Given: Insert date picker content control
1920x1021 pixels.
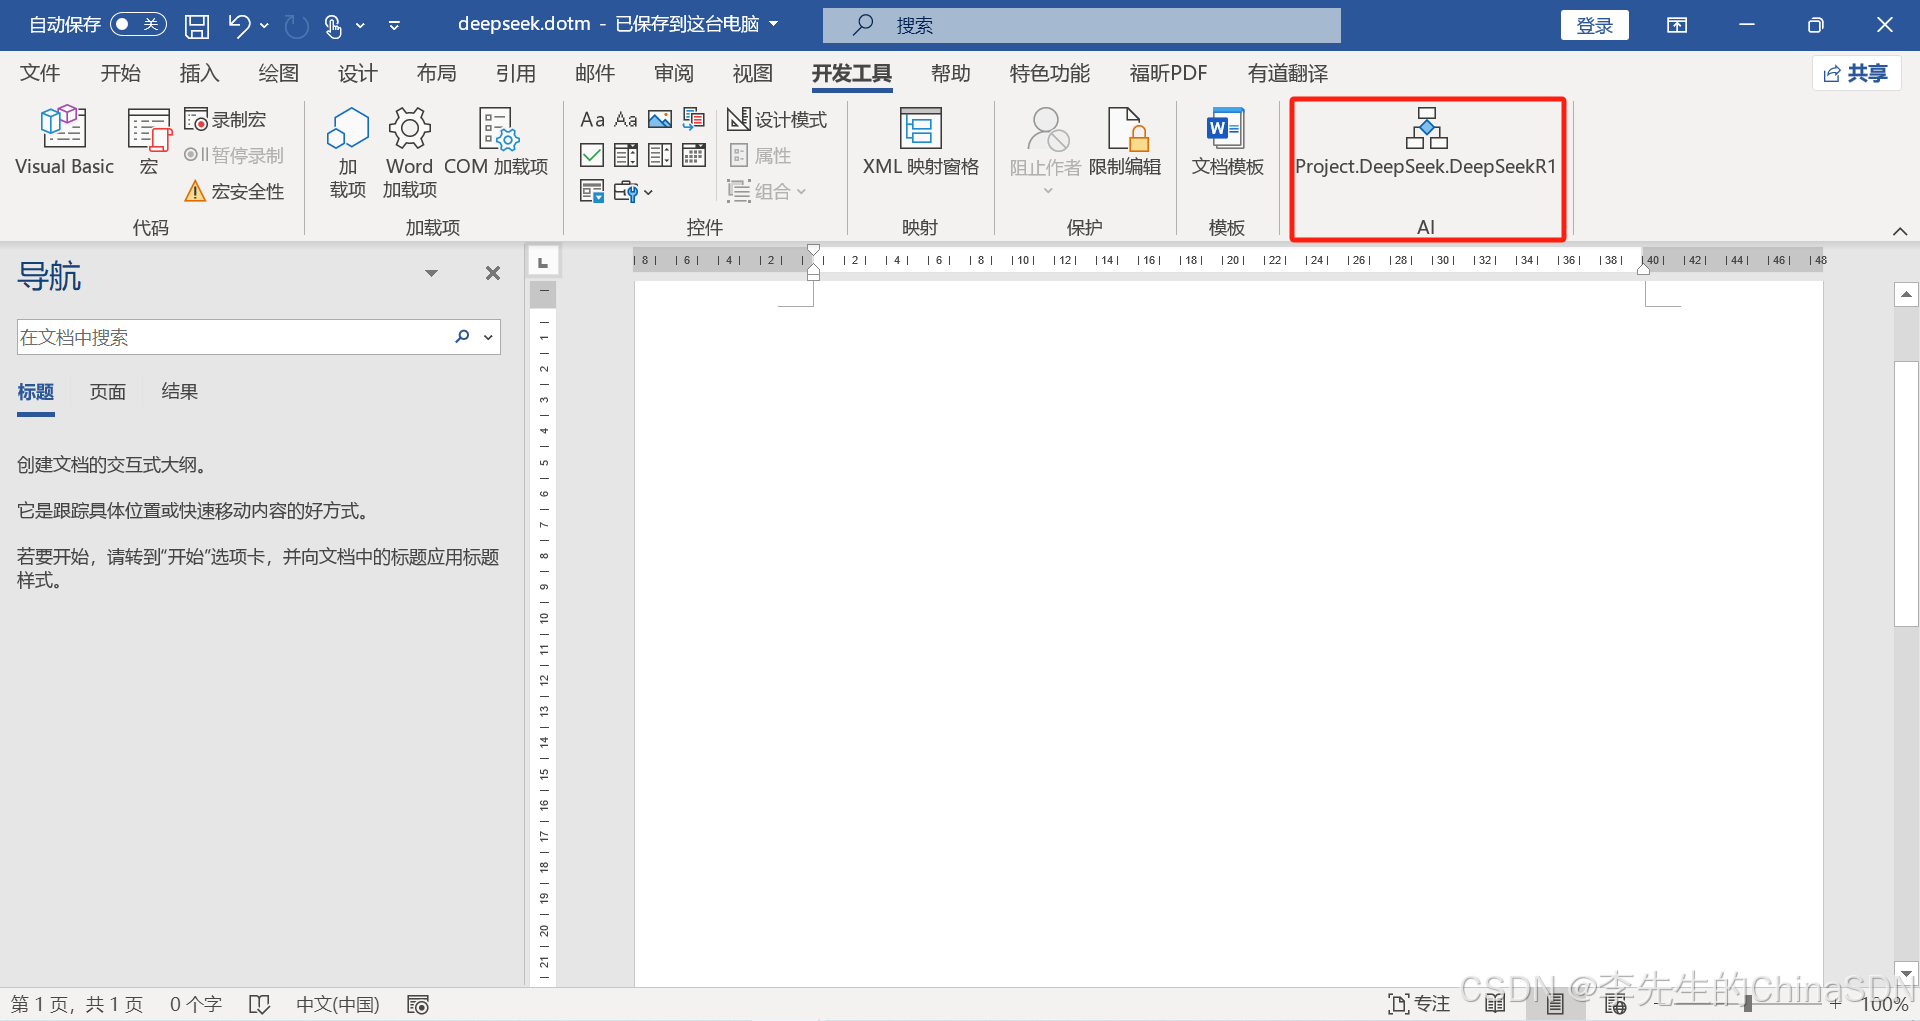Looking at the screenshot, I should (694, 155).
